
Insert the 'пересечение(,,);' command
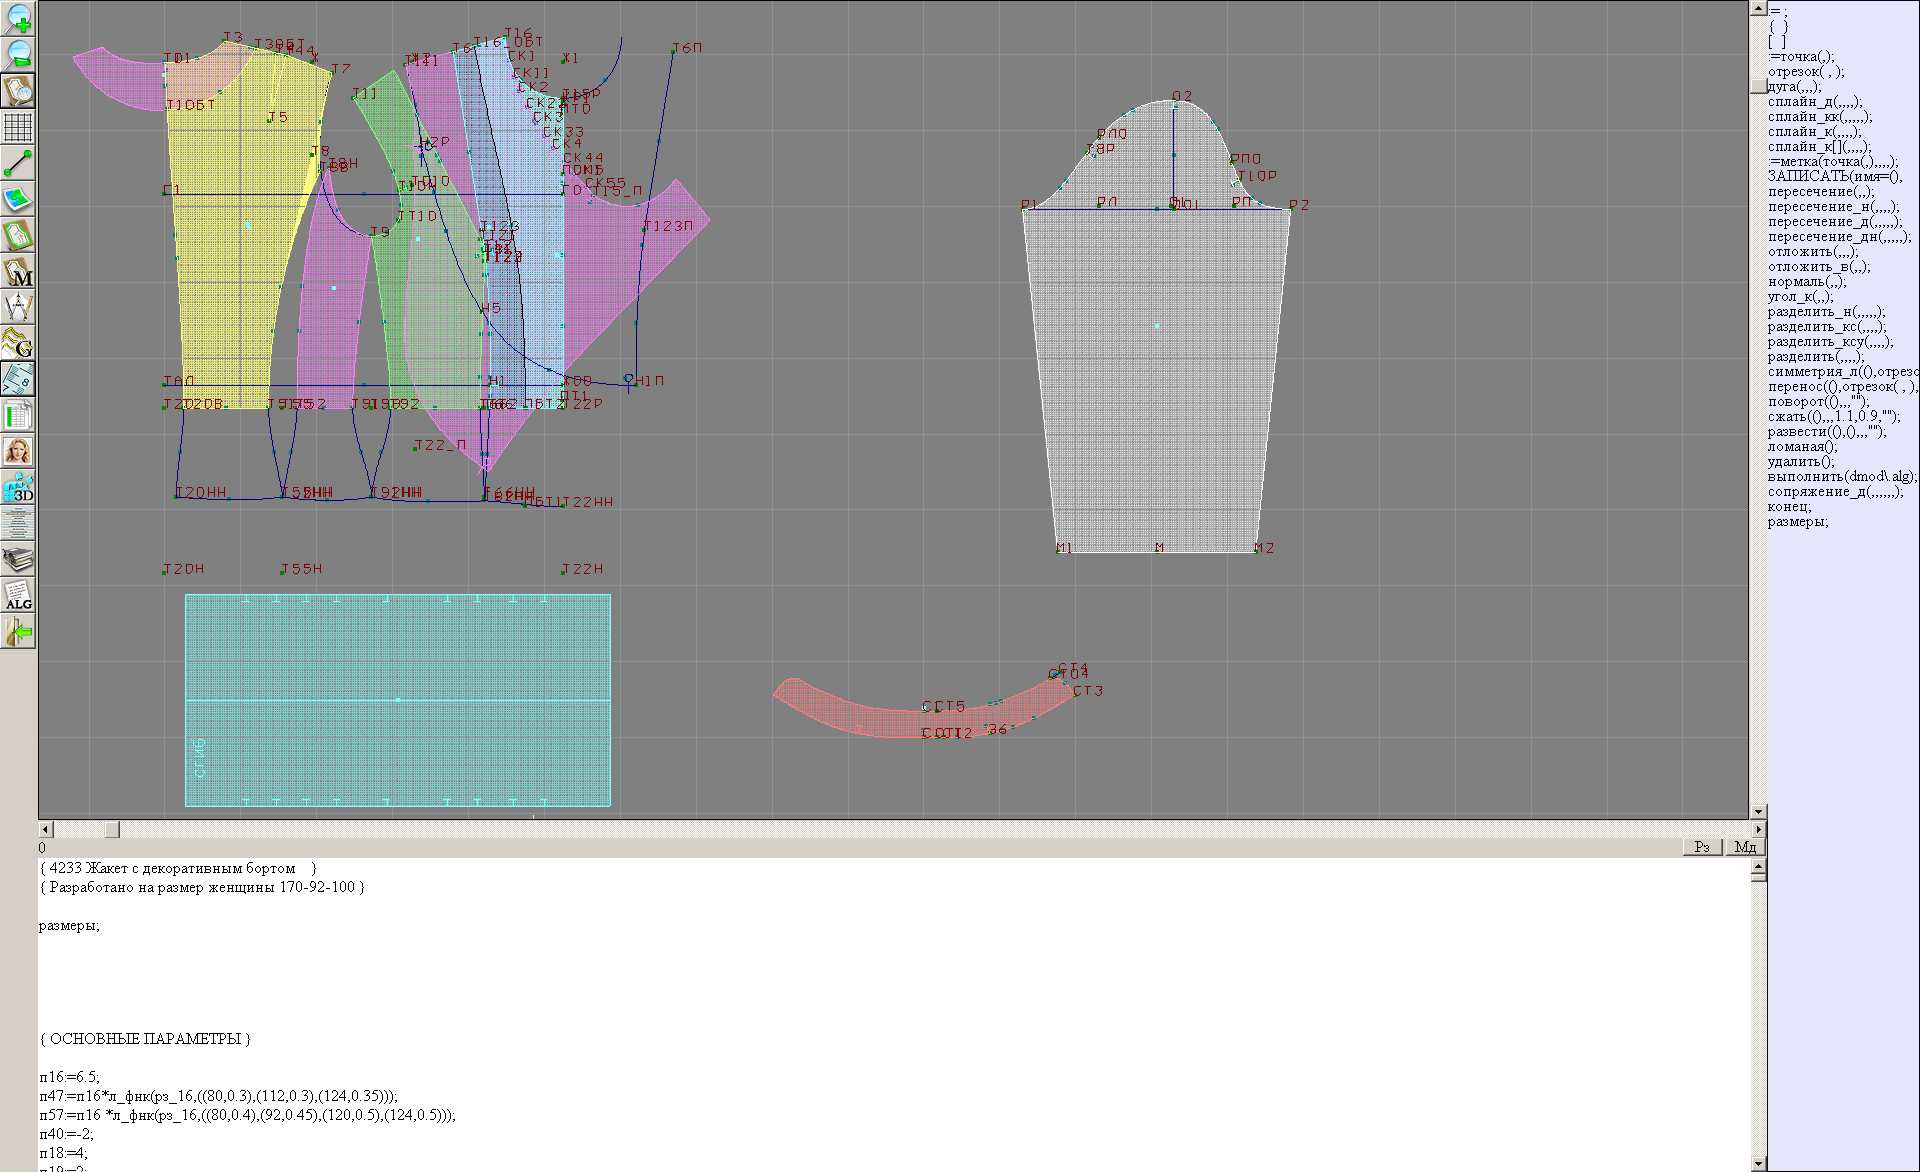[1820, 192]
